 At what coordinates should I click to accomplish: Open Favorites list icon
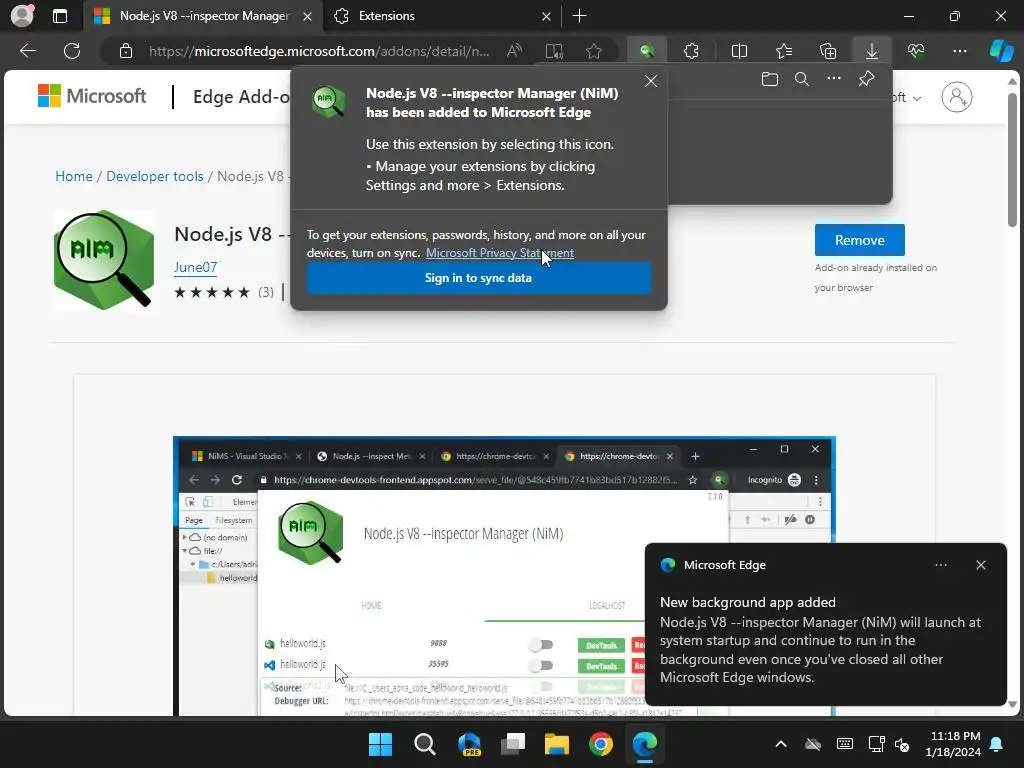784,51
